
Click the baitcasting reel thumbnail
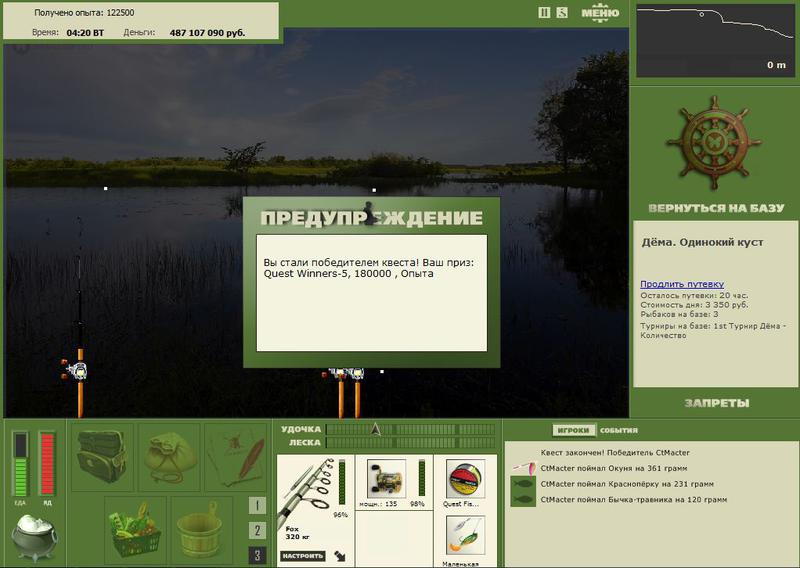[386, 478]
